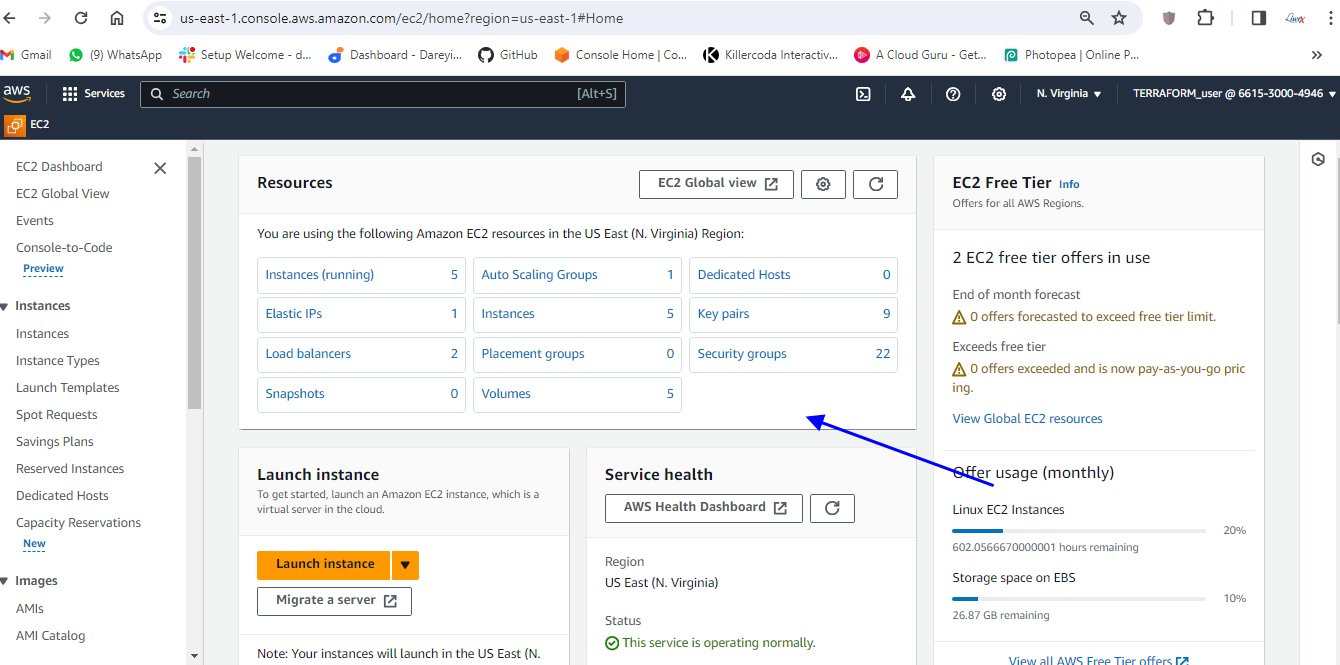Close the EC2 navigation sidebar
1340x665 pixels.
click(x=160, y=168)
